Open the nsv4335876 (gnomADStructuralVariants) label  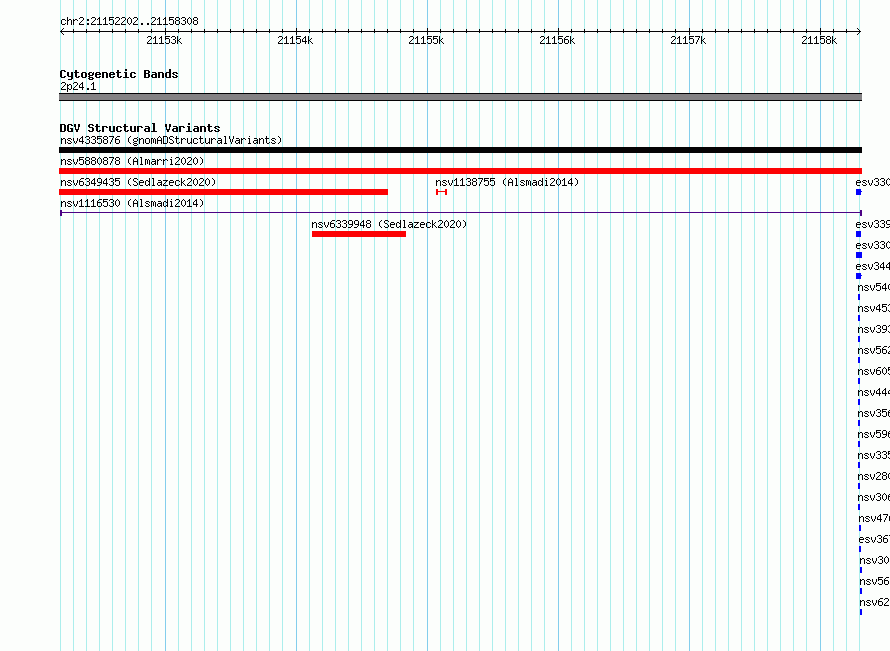click(x=171, y=140)
